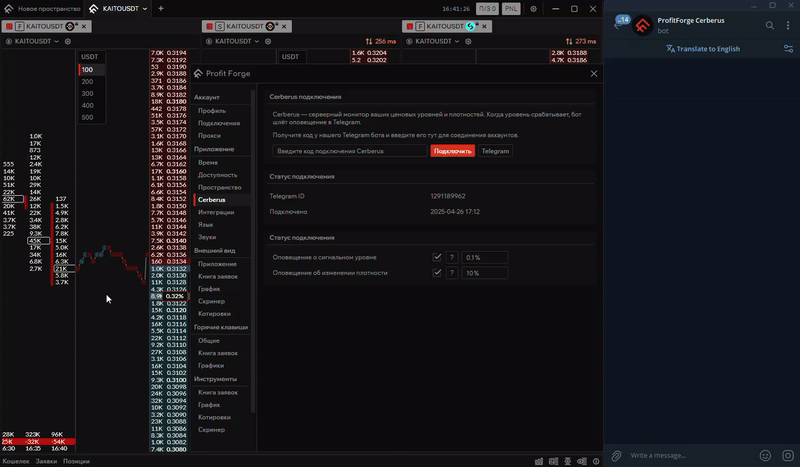Open settings gear of third KAITOUSDT panel
This screenshot has height=467, width=800.
pos(468,41)
